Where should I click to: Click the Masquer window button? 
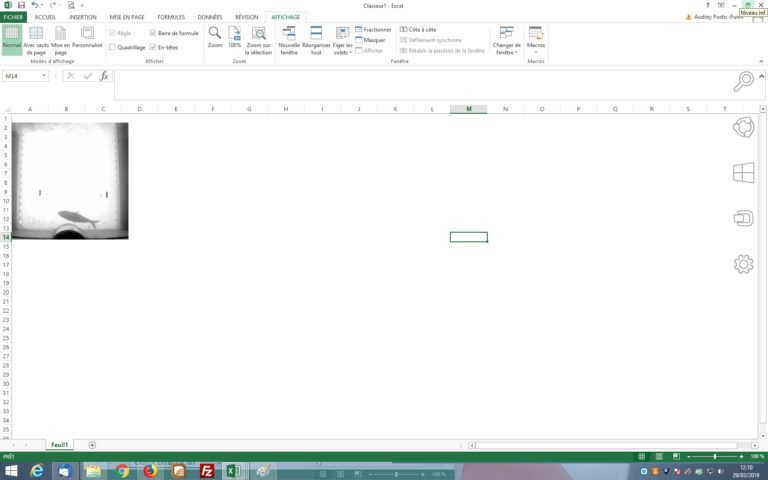(x=370, y=40)
